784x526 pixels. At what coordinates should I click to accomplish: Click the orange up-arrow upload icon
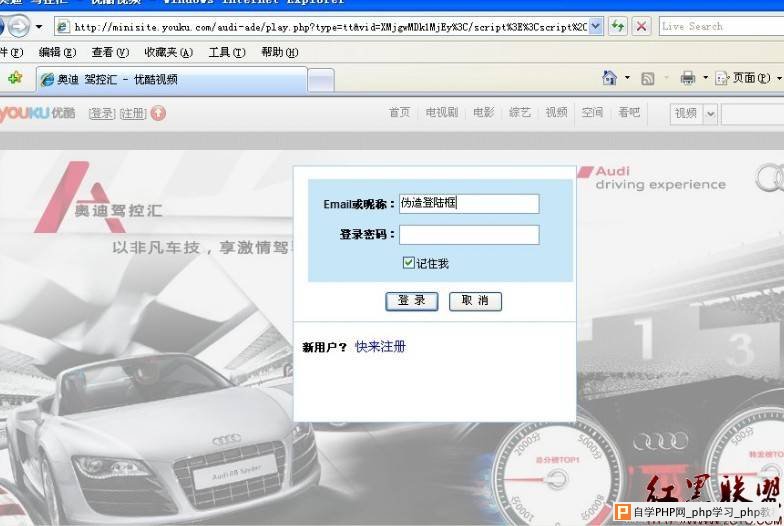pyautogui.click(x=158, y=114)
